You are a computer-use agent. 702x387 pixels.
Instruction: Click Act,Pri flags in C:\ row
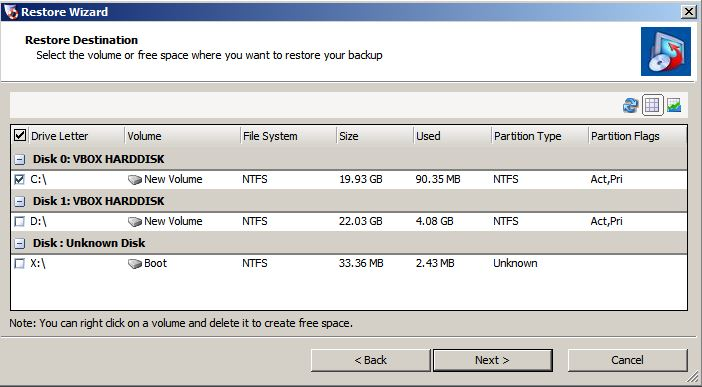coord(607,180)
